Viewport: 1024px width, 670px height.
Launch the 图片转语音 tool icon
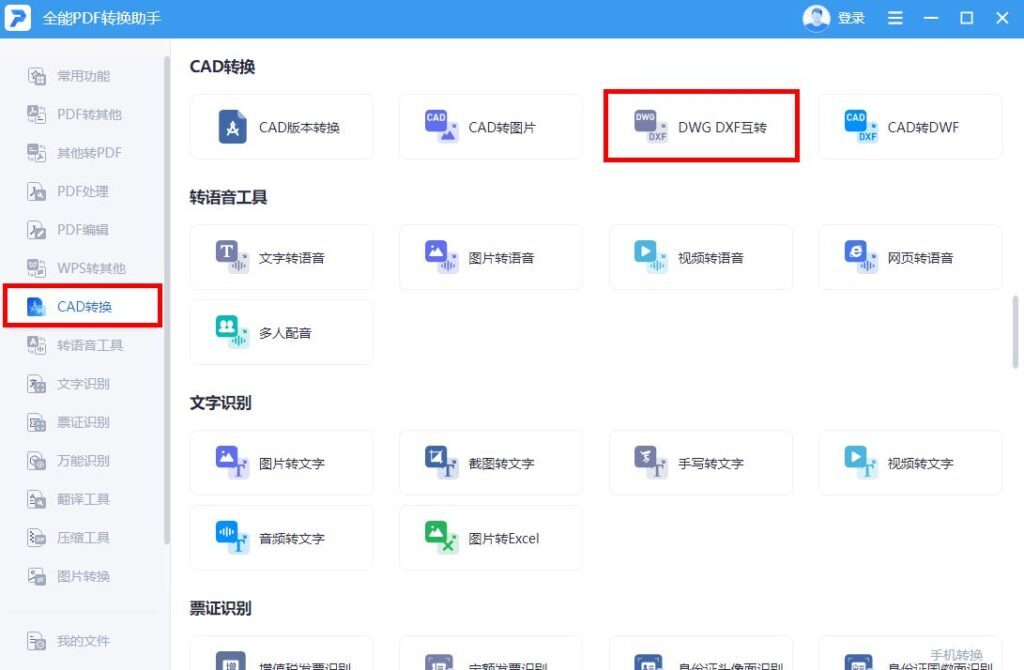[441, 257]
